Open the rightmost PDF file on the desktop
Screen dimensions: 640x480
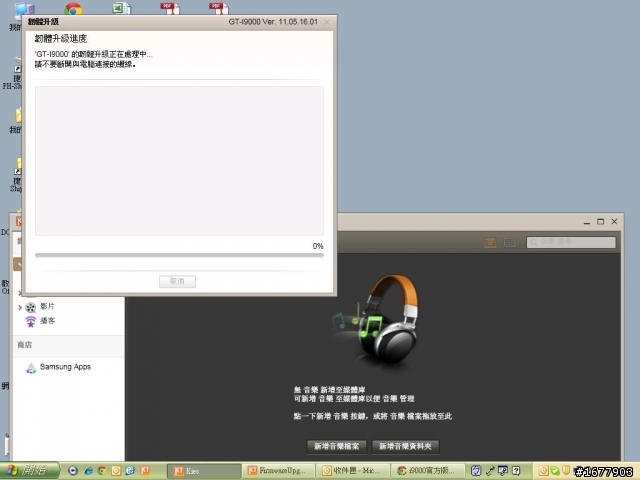click(219, 8)
